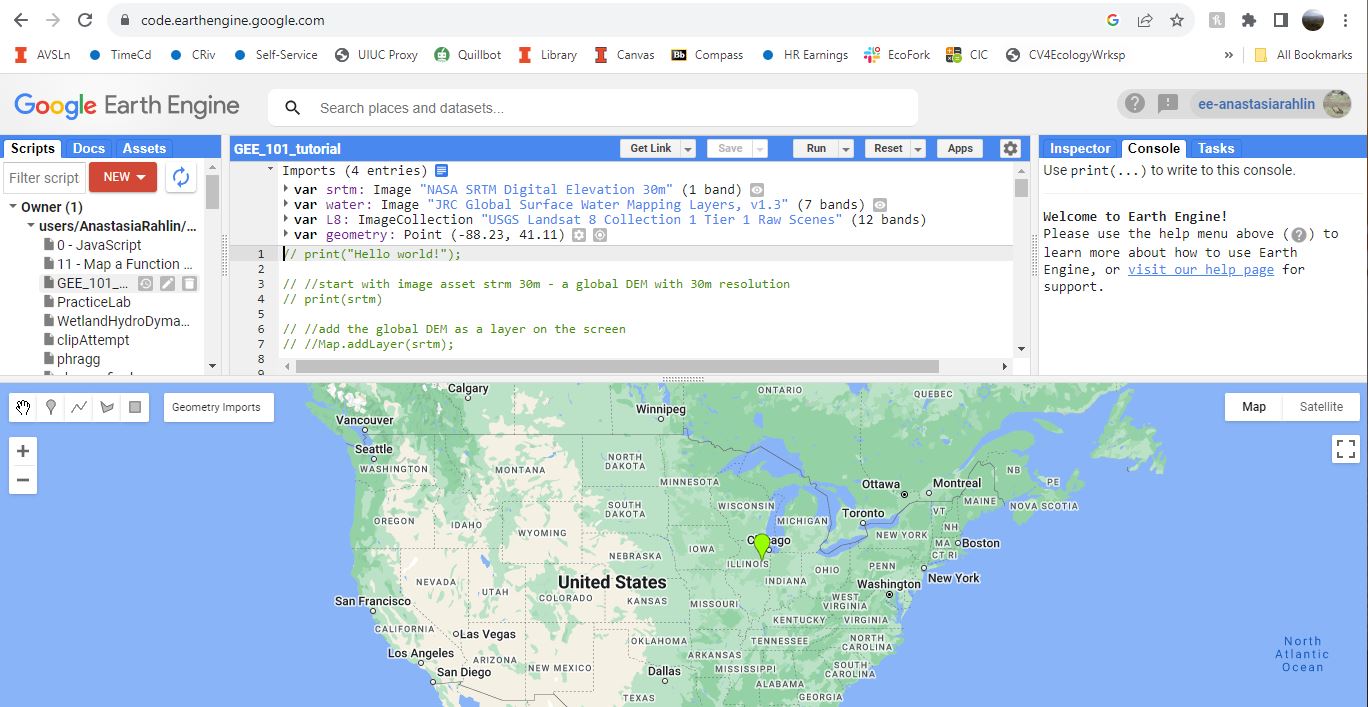Select the Draw a line tool

[79, 407]
